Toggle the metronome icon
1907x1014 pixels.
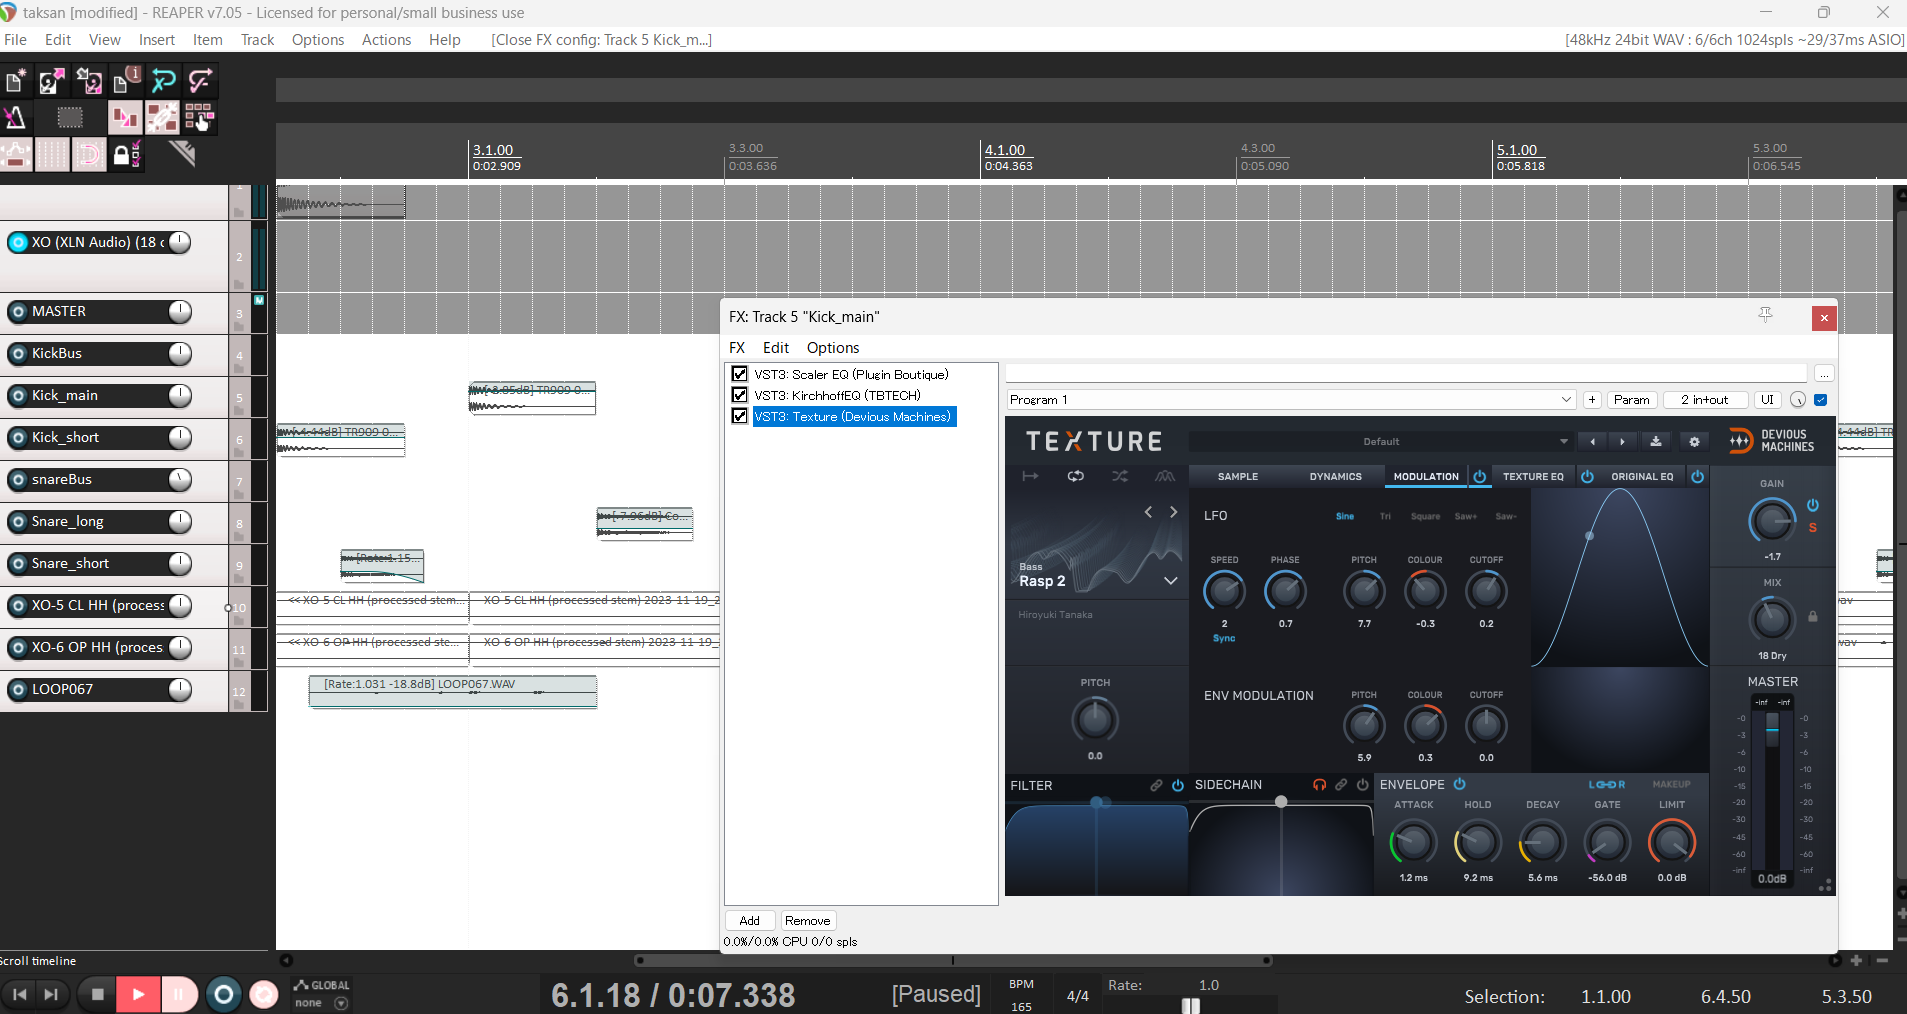16,118
